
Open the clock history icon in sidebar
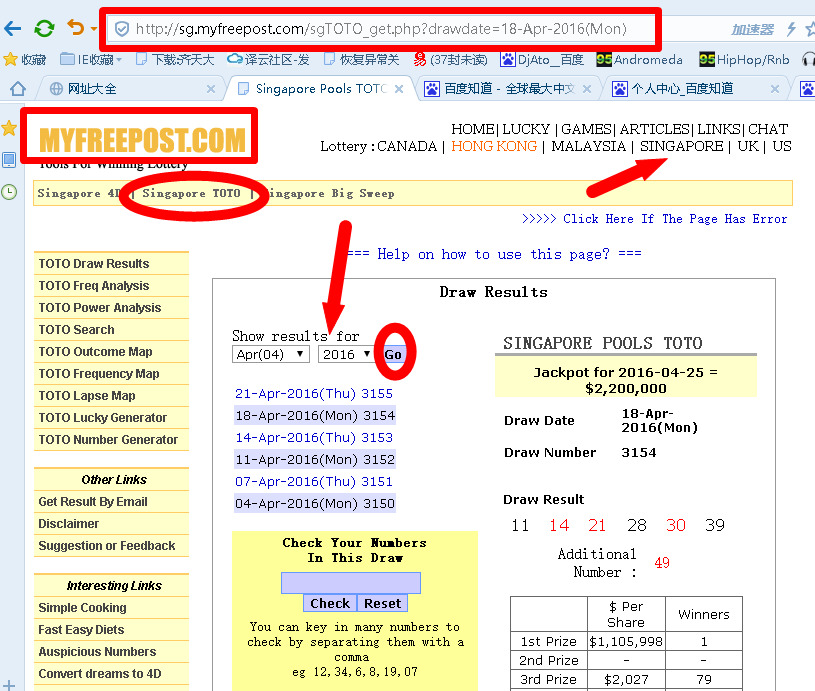9,192
